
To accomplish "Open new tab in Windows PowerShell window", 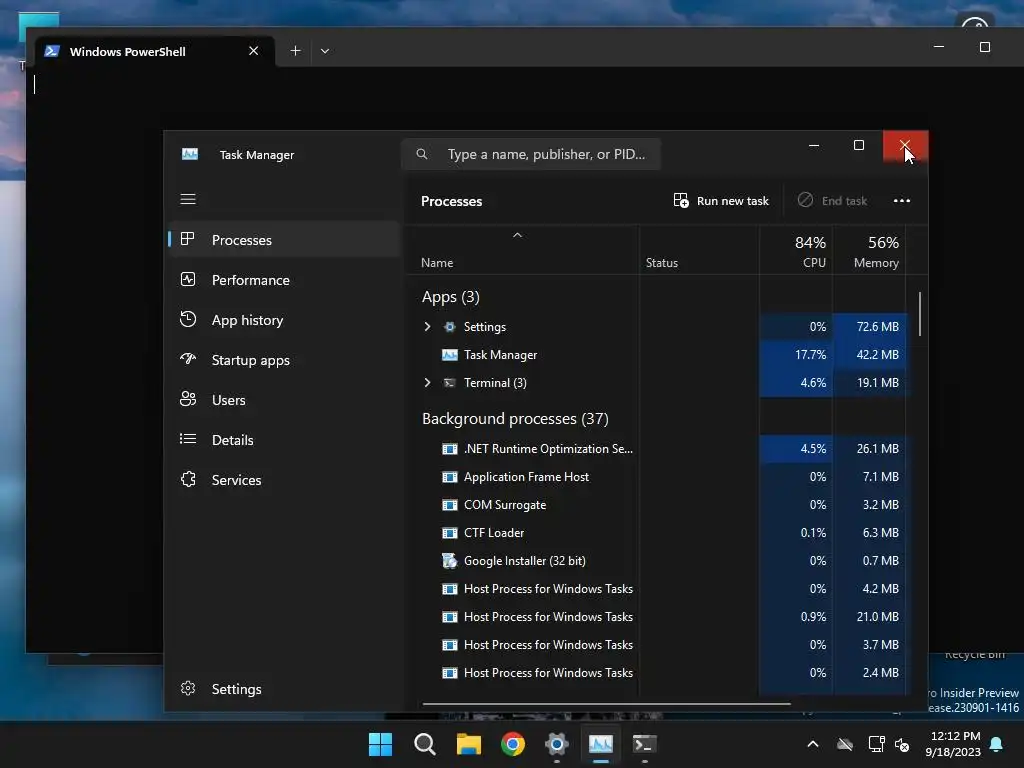I will pyautogui.click(x=295, y=51).
